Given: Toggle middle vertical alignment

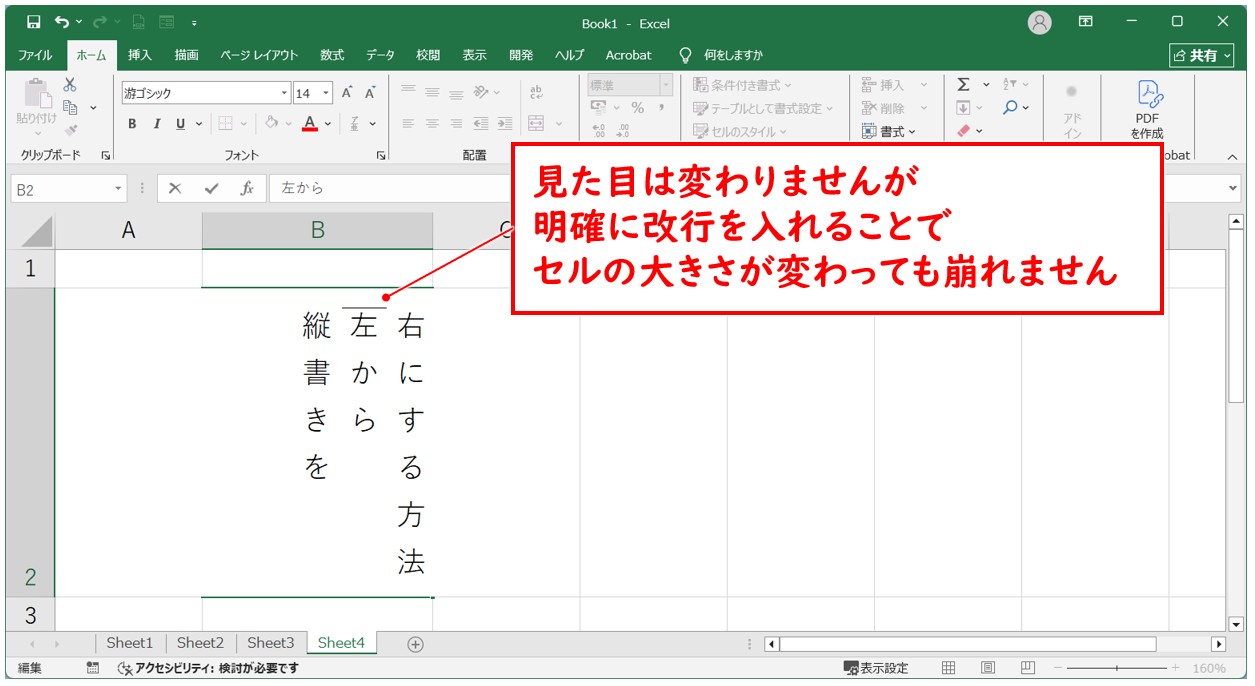Looking at the screenshot, I should tap(432, 92).
